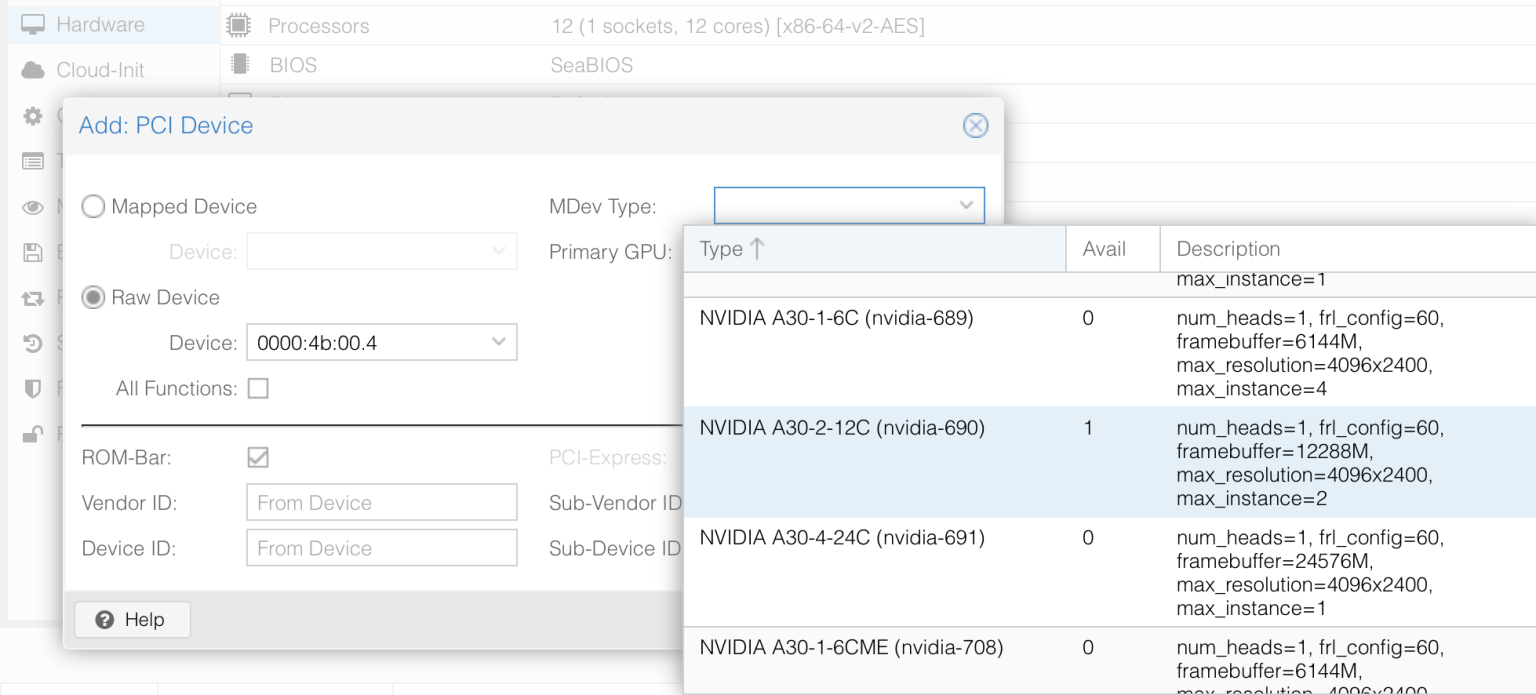The width and height of the screenshot is (1536, 695).
Task: Open the MDev Type dropdown
Action: (965, 204)
